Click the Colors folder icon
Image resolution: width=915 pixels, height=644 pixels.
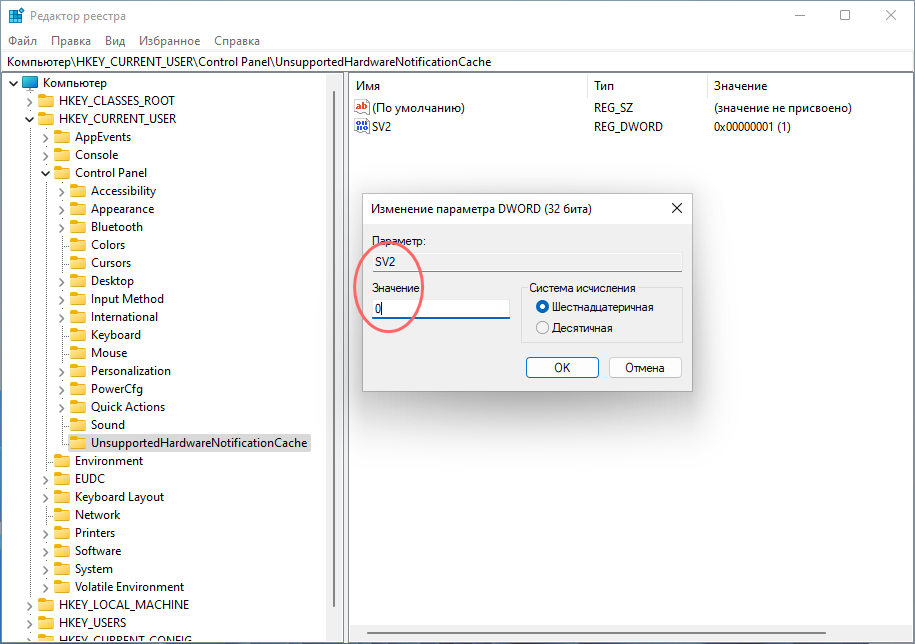(x=78, y=245)
